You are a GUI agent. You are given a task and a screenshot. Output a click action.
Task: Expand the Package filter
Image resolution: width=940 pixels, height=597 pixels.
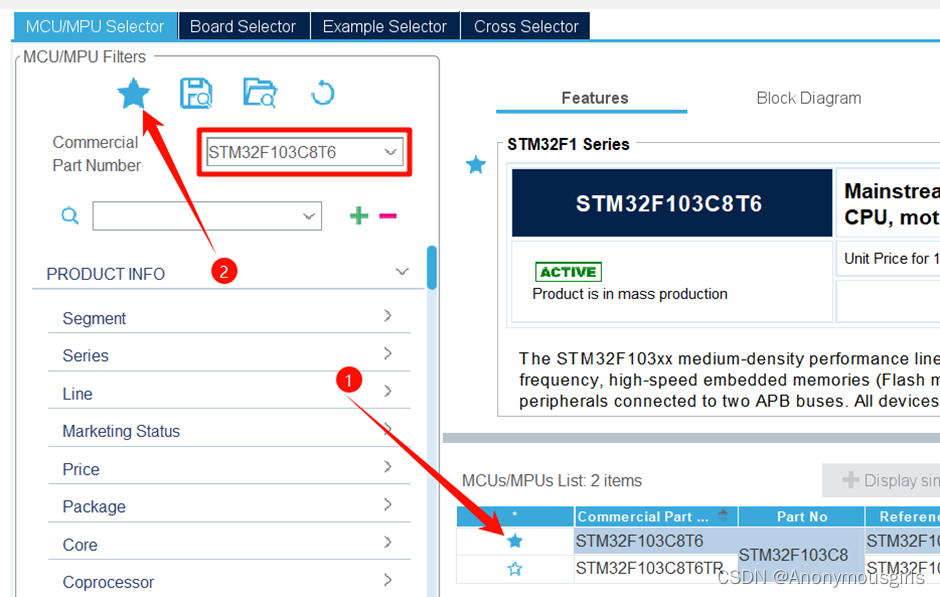388,504
